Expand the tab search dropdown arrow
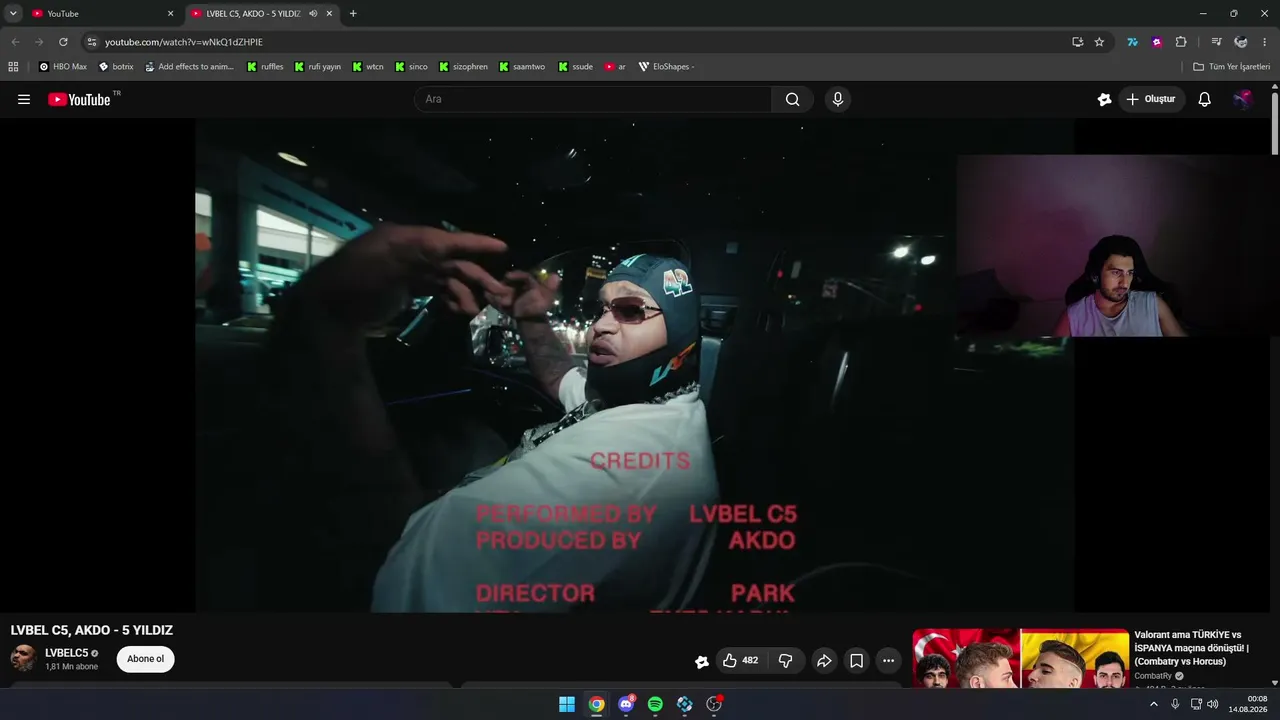This screenshot has height=720, width=1280. tap(13, 14)
